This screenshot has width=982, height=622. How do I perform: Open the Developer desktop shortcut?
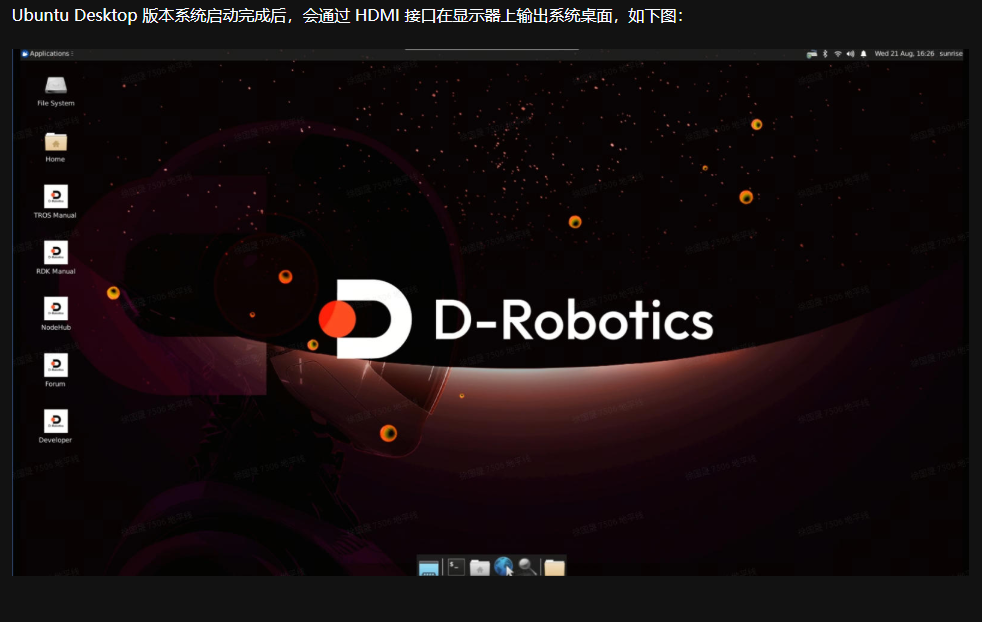pyautogui.click(x=55, y=421)
